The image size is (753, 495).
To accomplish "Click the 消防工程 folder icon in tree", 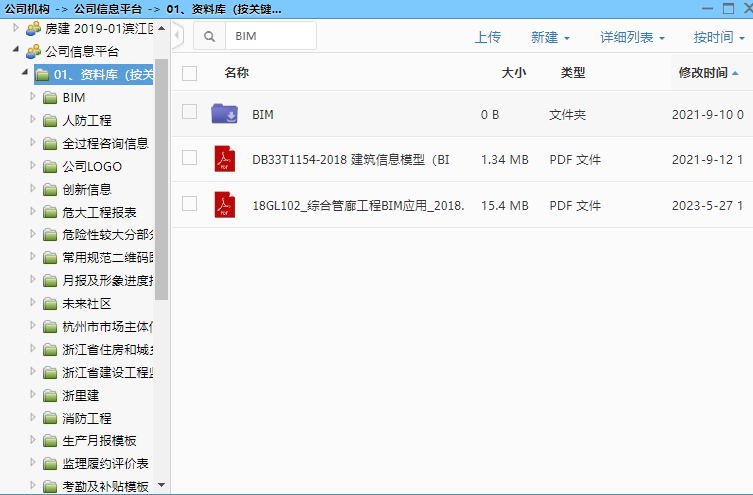I will (50, 418).
